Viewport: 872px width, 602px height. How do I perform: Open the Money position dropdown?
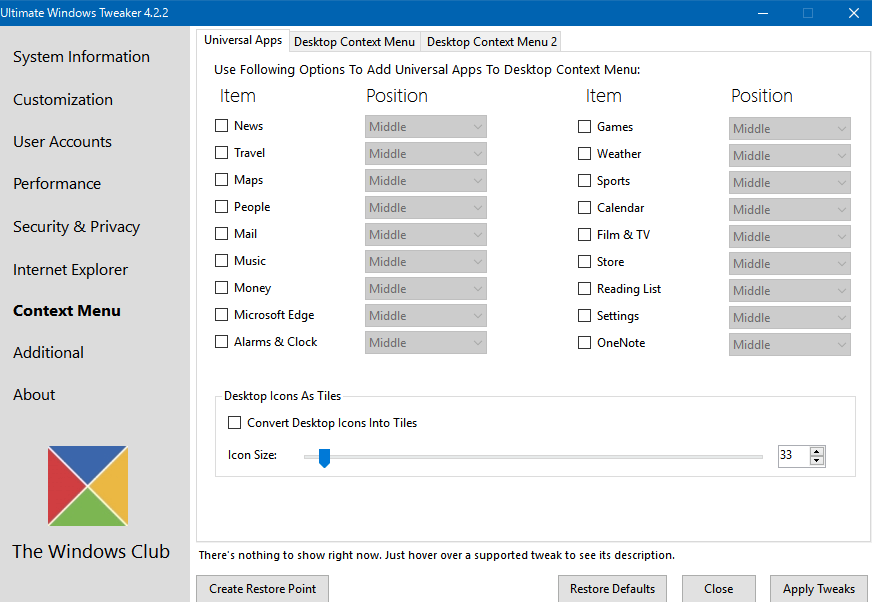[x=426, y=289]
